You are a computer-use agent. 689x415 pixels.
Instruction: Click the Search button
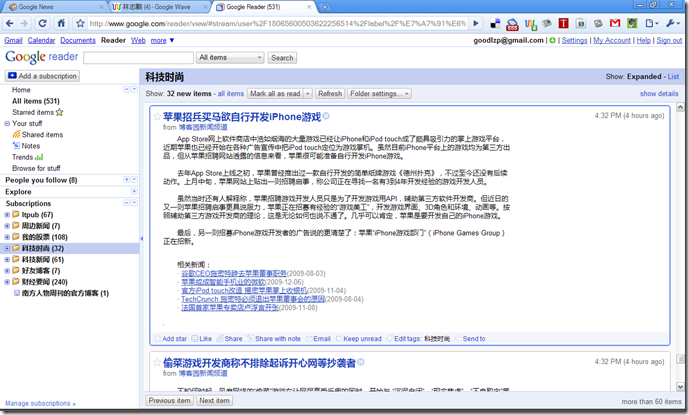click(x=282, y=58)
